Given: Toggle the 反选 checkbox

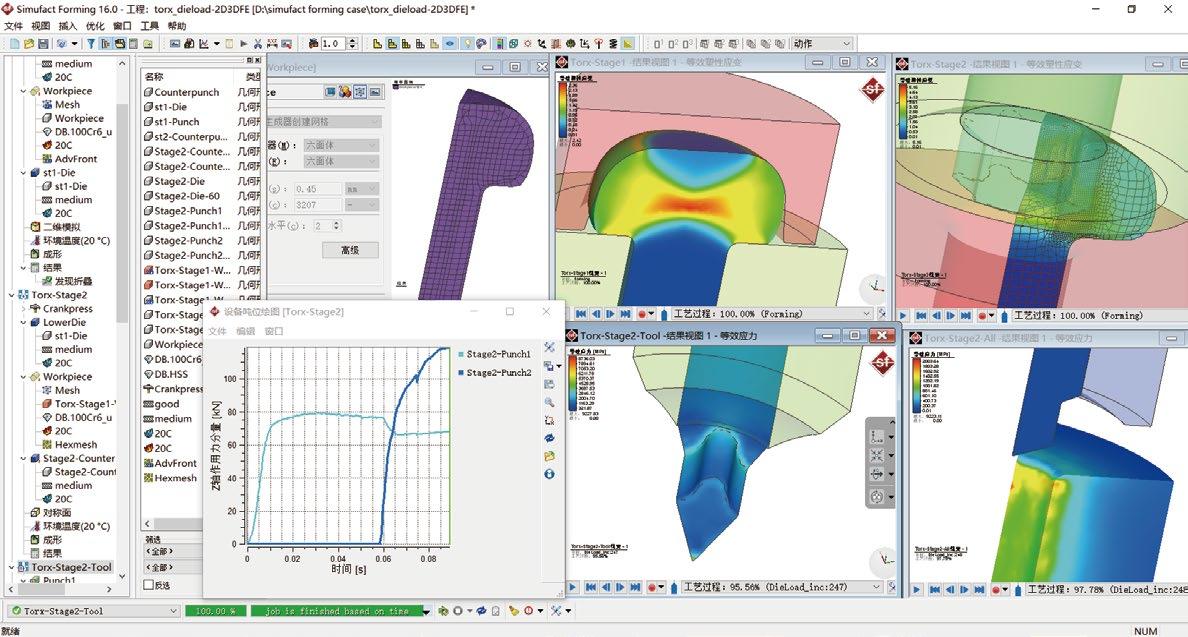Looking at the screenshot, I should tap(149, 585).
